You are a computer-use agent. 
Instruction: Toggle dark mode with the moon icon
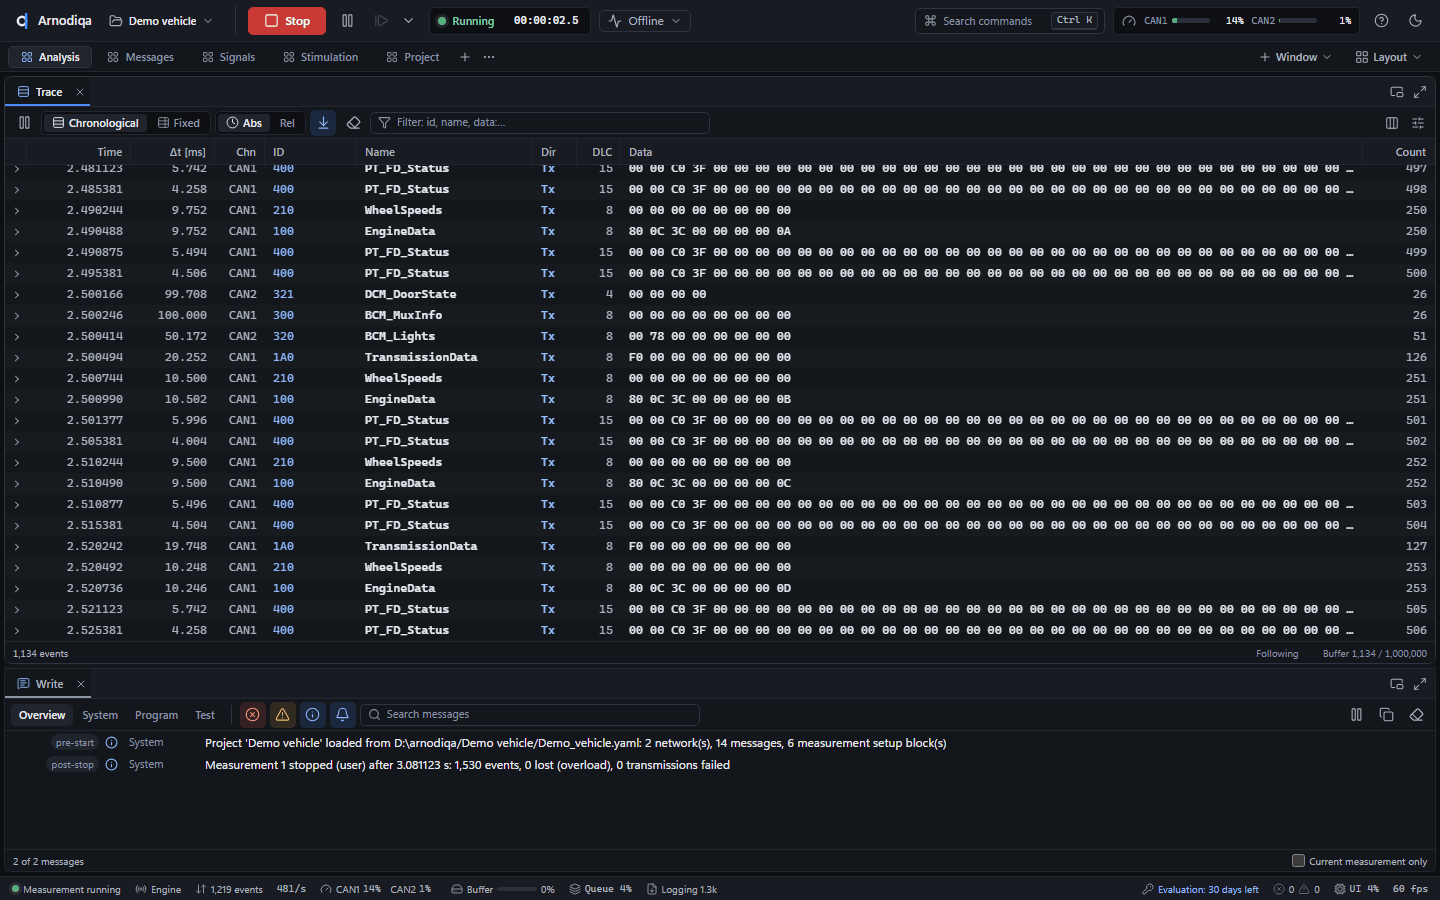(1415, 21)
